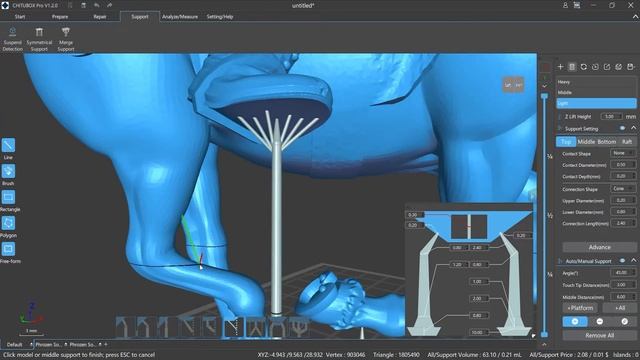
Task: Click the Suspend Detection tool
Action: 12,39
